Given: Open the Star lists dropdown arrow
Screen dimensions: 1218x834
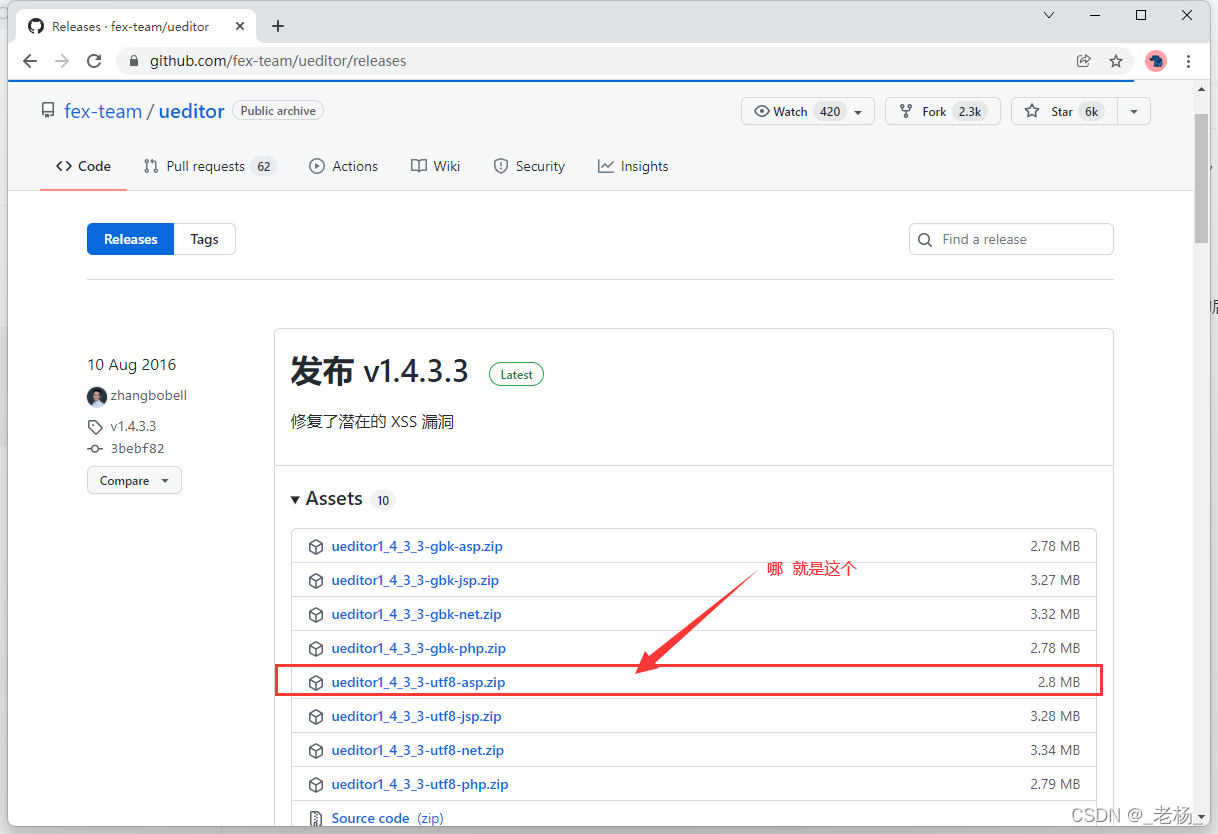Looking at the screenshot, I should 1134,111.
